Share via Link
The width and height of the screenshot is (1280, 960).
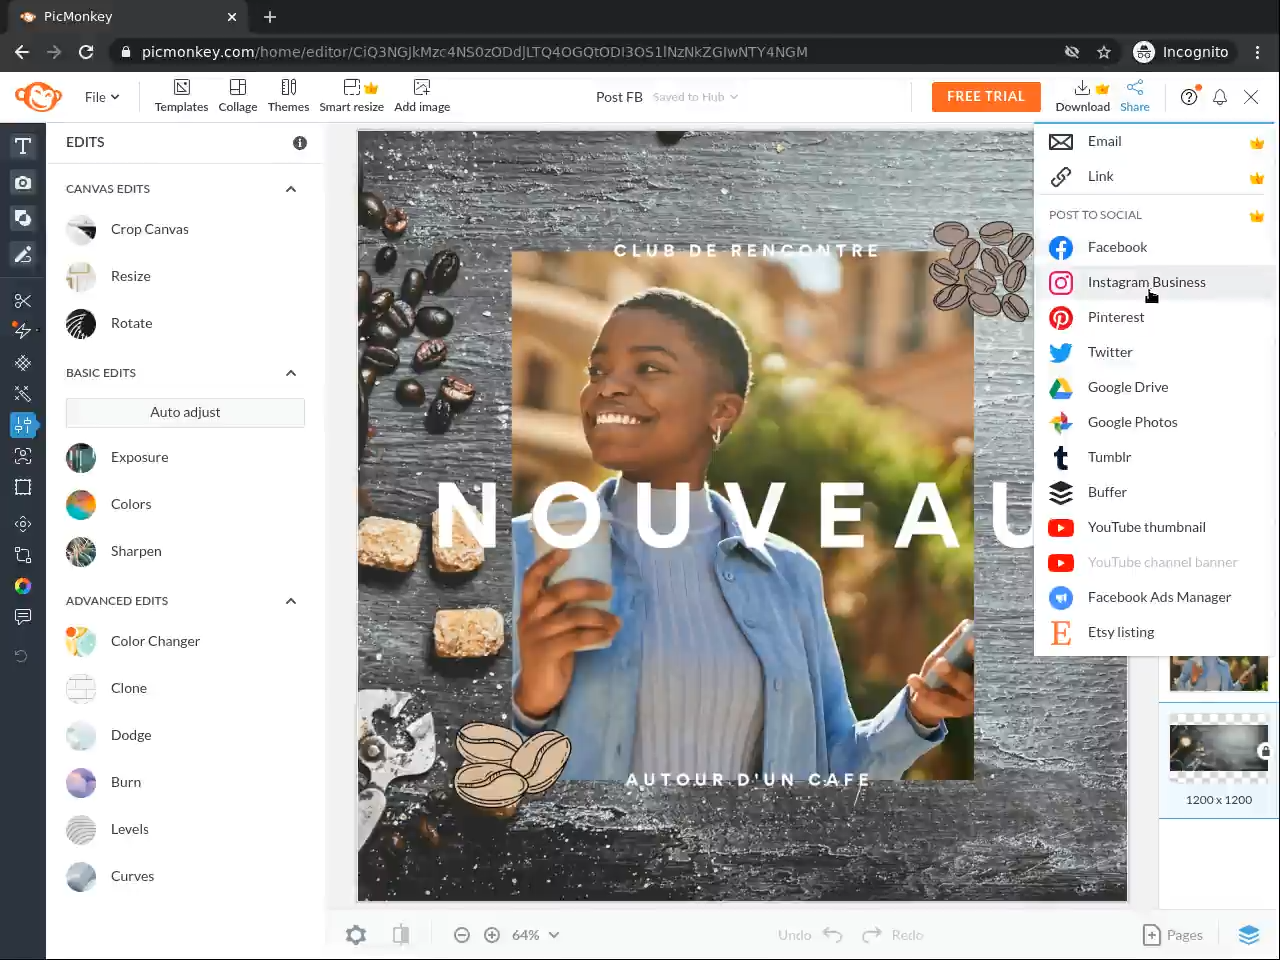click(x=1155, y=176)
